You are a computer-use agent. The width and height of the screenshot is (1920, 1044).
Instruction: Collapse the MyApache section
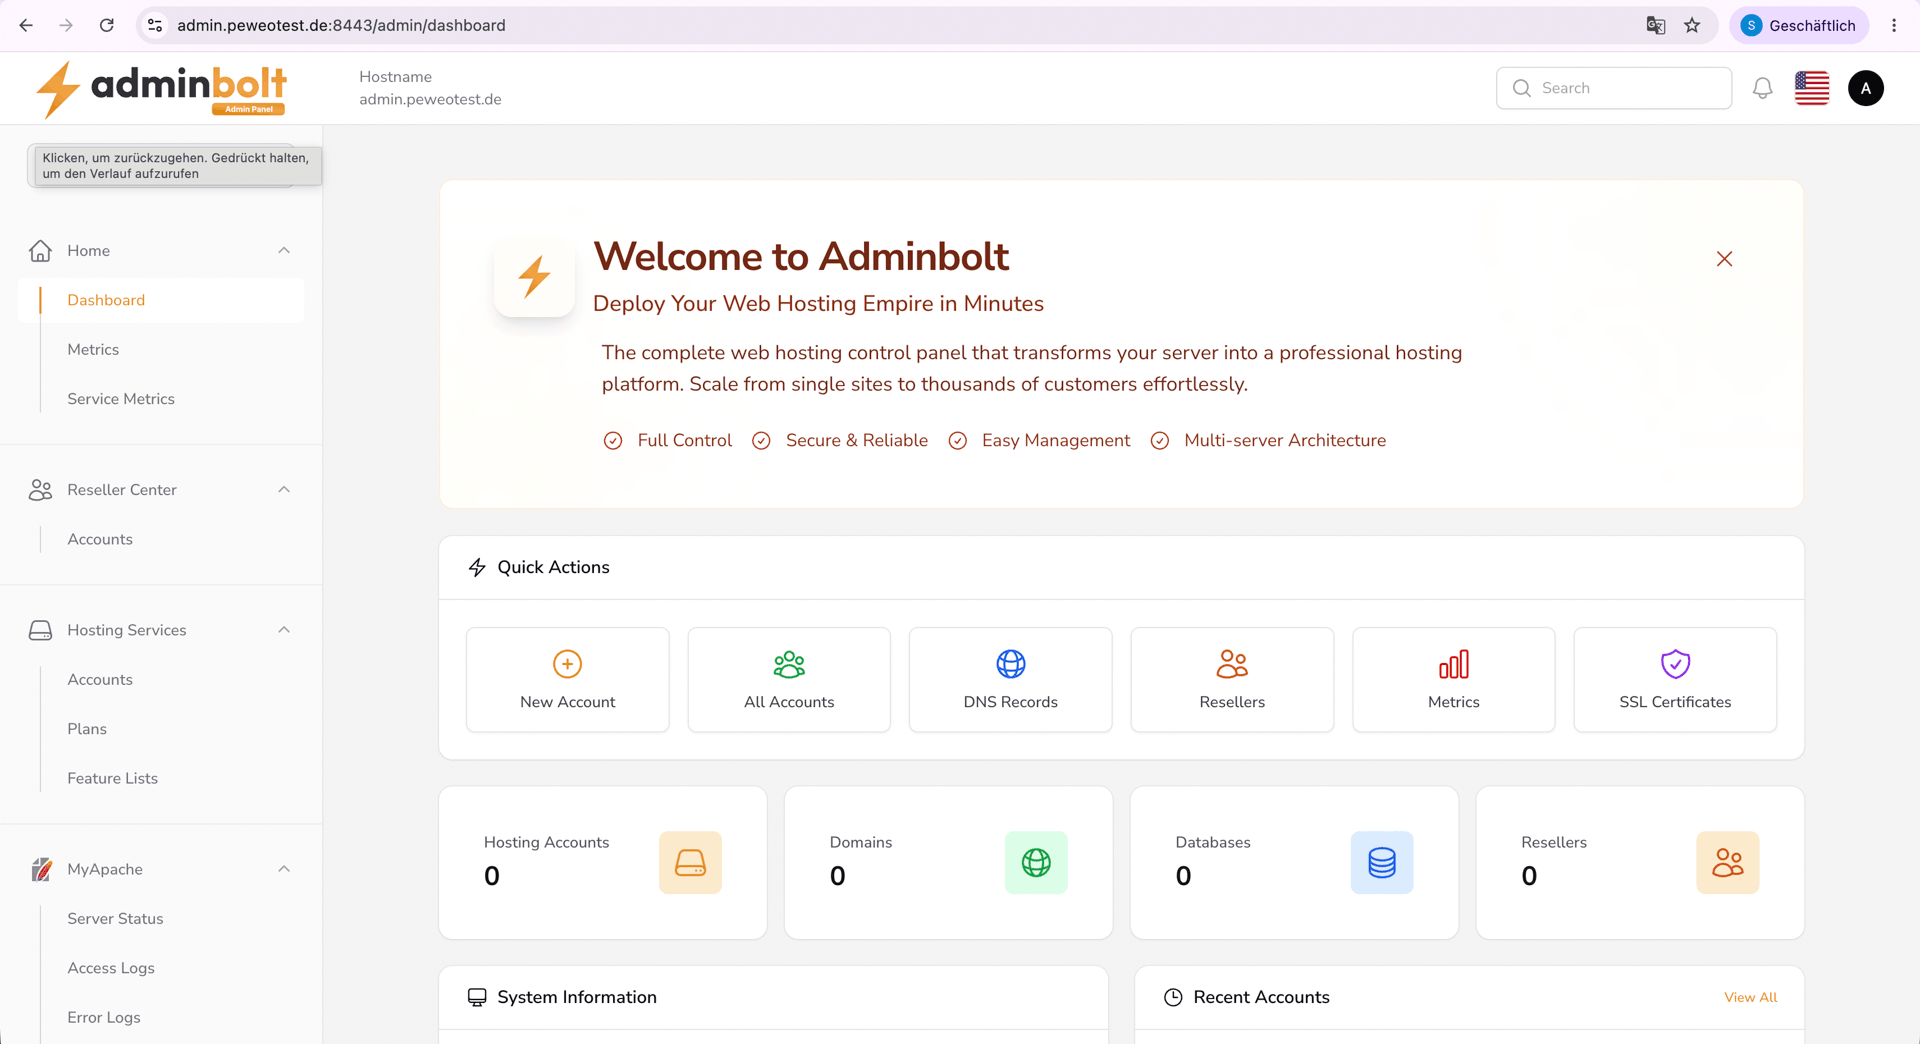click(284, 869)
